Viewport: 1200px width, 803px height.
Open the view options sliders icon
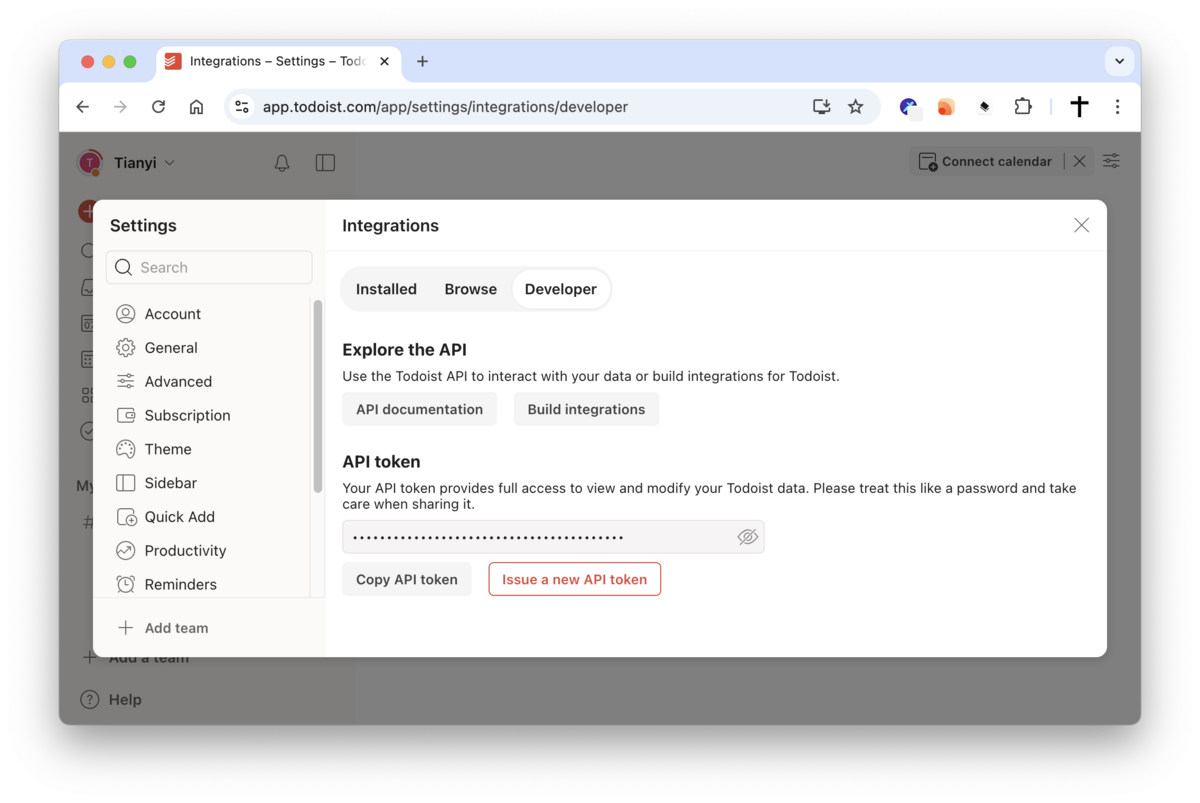tap(1111, 161)
